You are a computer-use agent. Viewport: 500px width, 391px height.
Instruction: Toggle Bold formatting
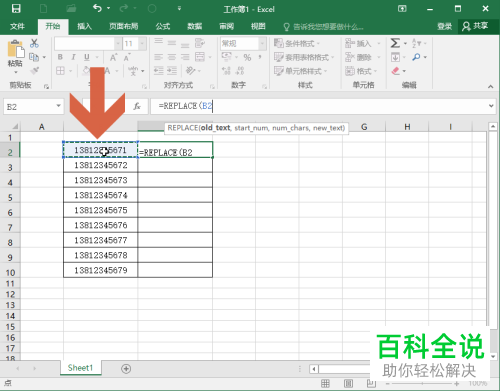coord(60,57)
